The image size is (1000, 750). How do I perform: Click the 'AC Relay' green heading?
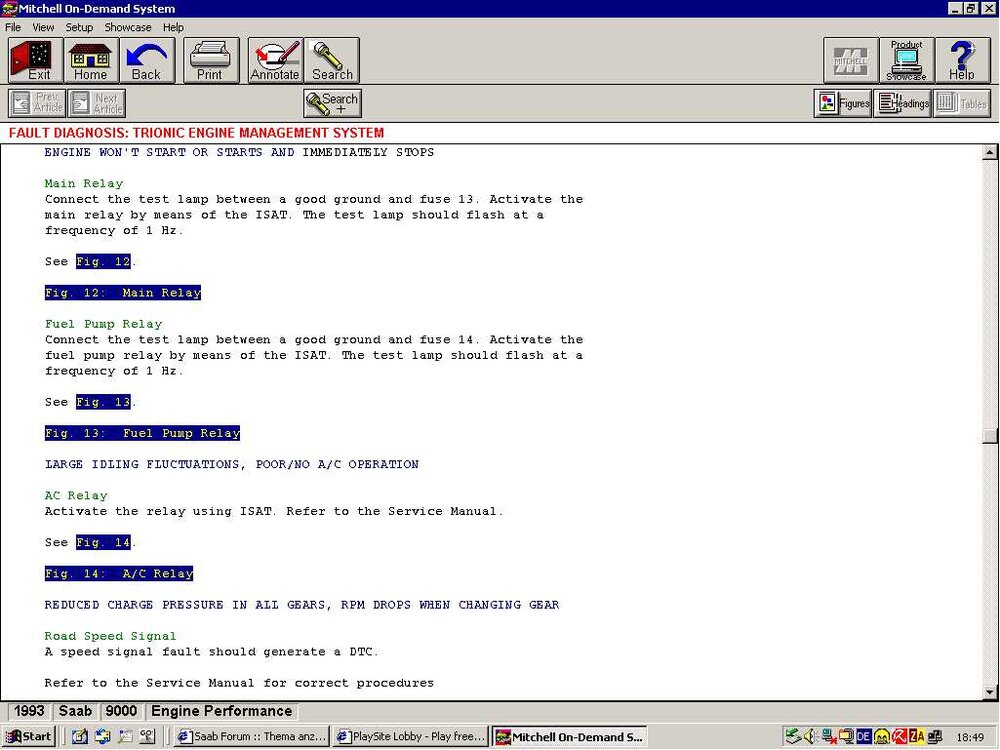tap(76, 496)
